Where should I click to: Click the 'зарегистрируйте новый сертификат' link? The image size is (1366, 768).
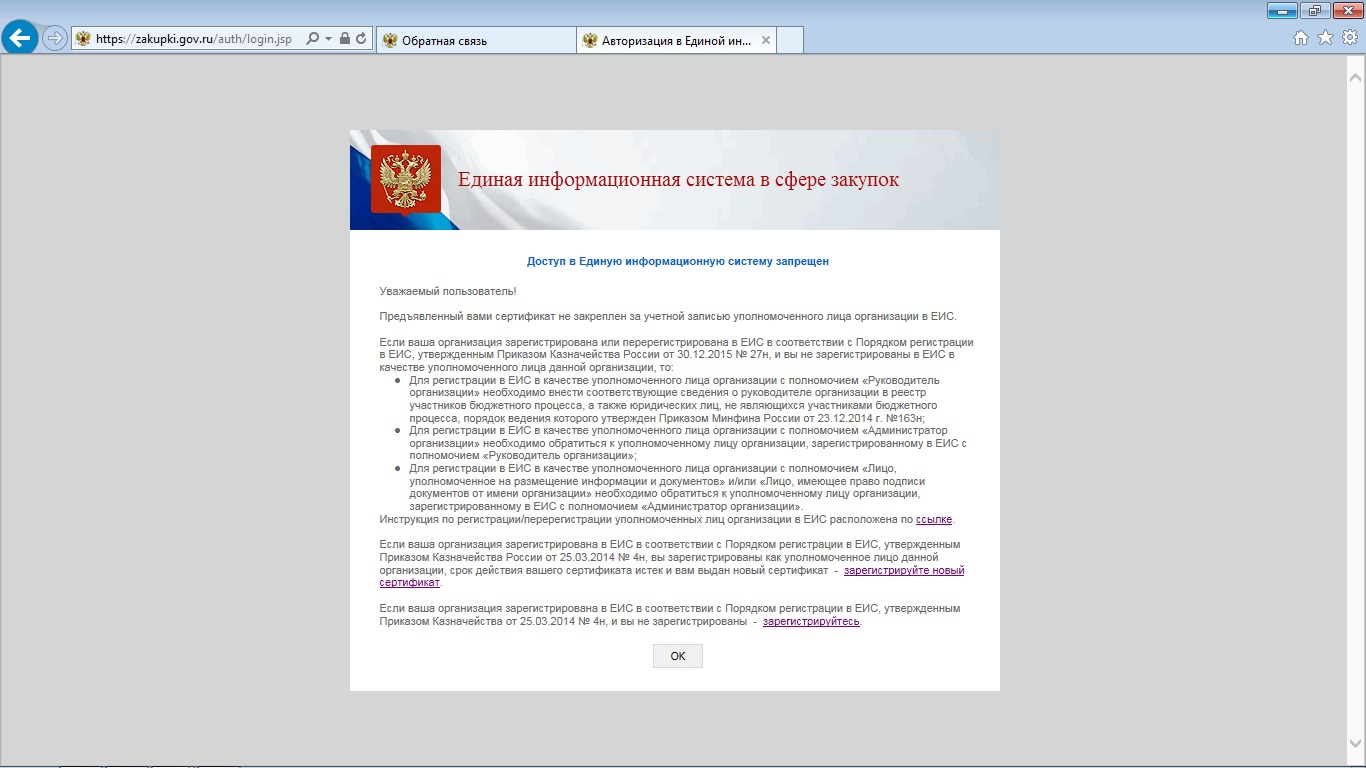(904, 571)
